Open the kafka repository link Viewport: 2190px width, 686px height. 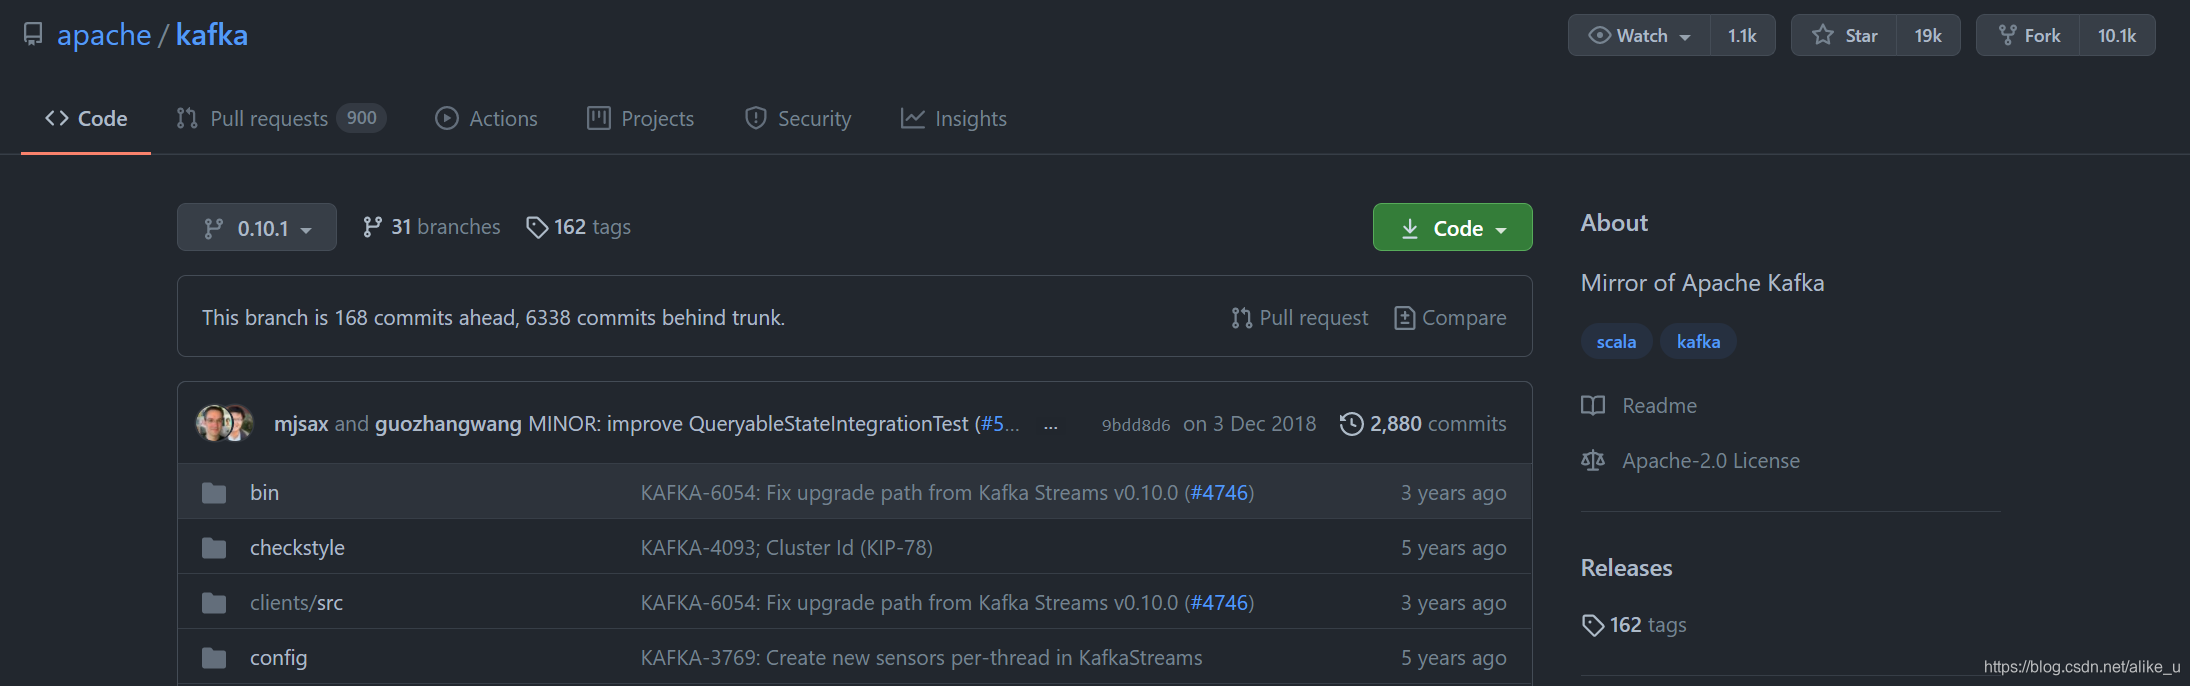click(x=212, y=35)
